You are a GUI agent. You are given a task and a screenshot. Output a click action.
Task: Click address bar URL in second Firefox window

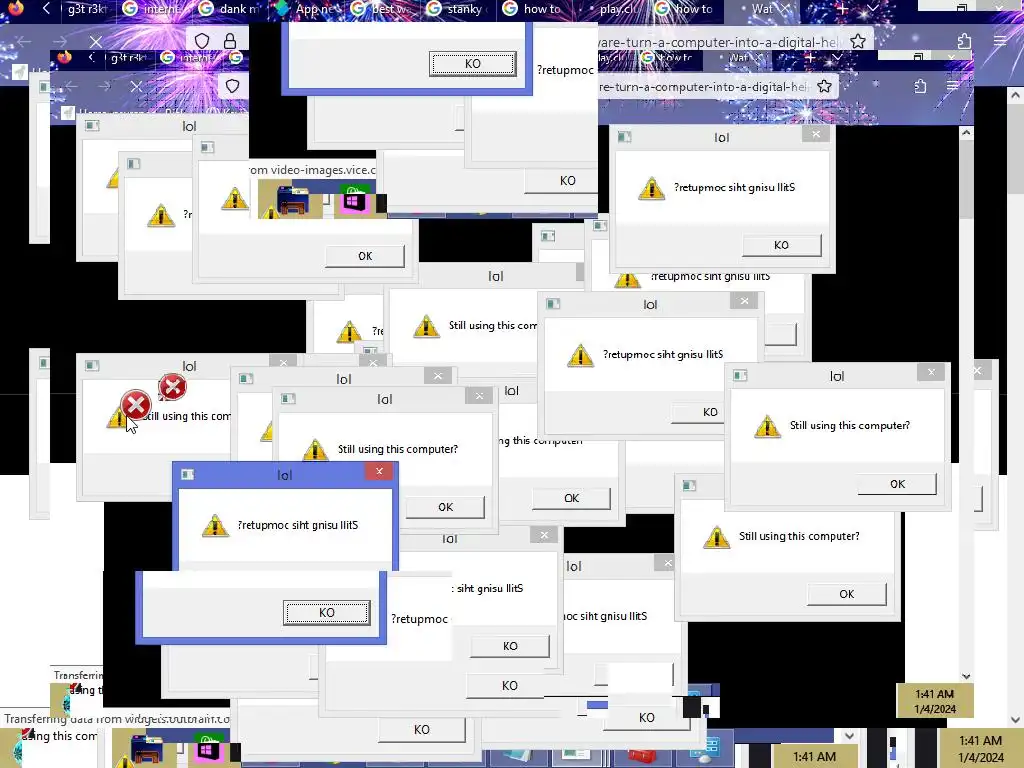pyautogui.click(x=703, y=86)
